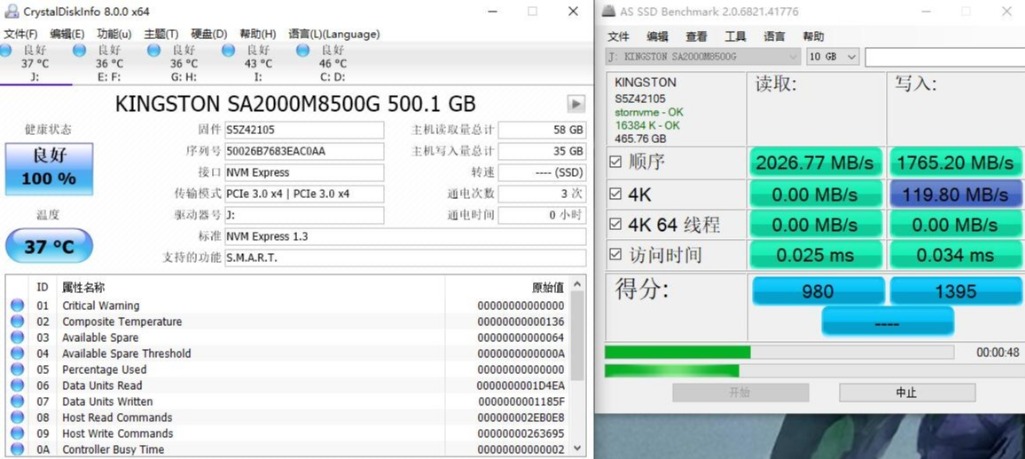Viewport: 1025px width, 459px height.
Task: Click the serial number field 50026B7683EAC0AA
Action: coord(304,151)
